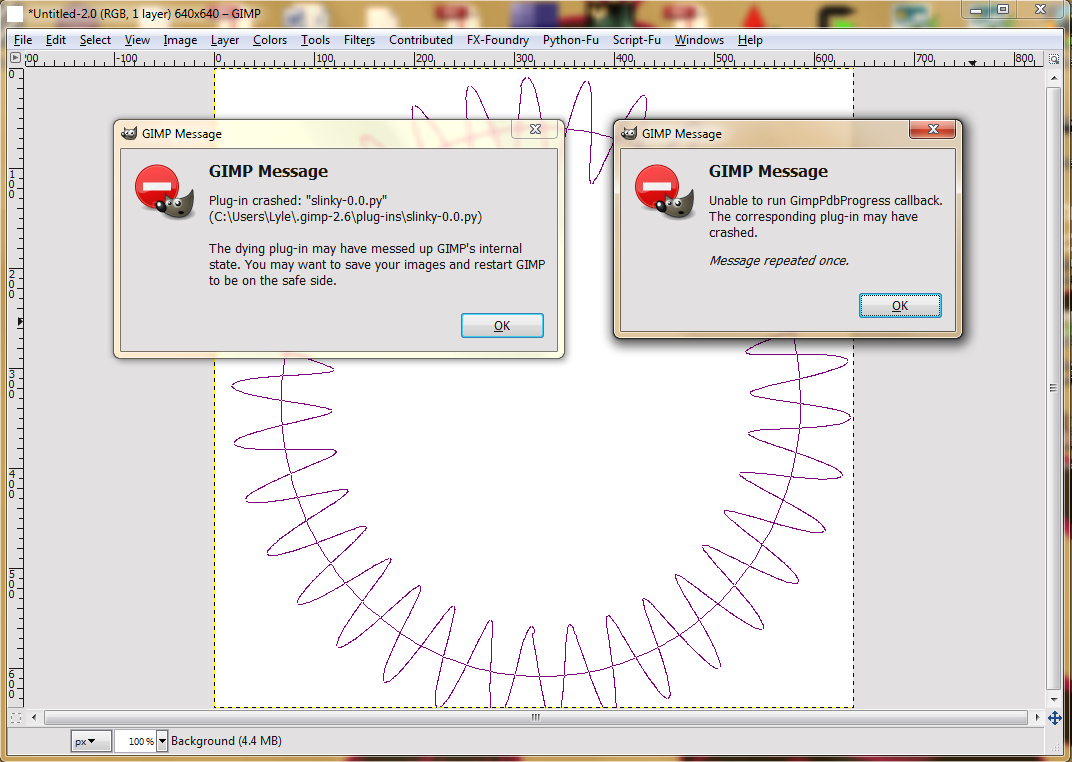The width and height of the screenshot is (1072, 762).
Task: Click the scroll up arrow
Action: coord(1054,77)
